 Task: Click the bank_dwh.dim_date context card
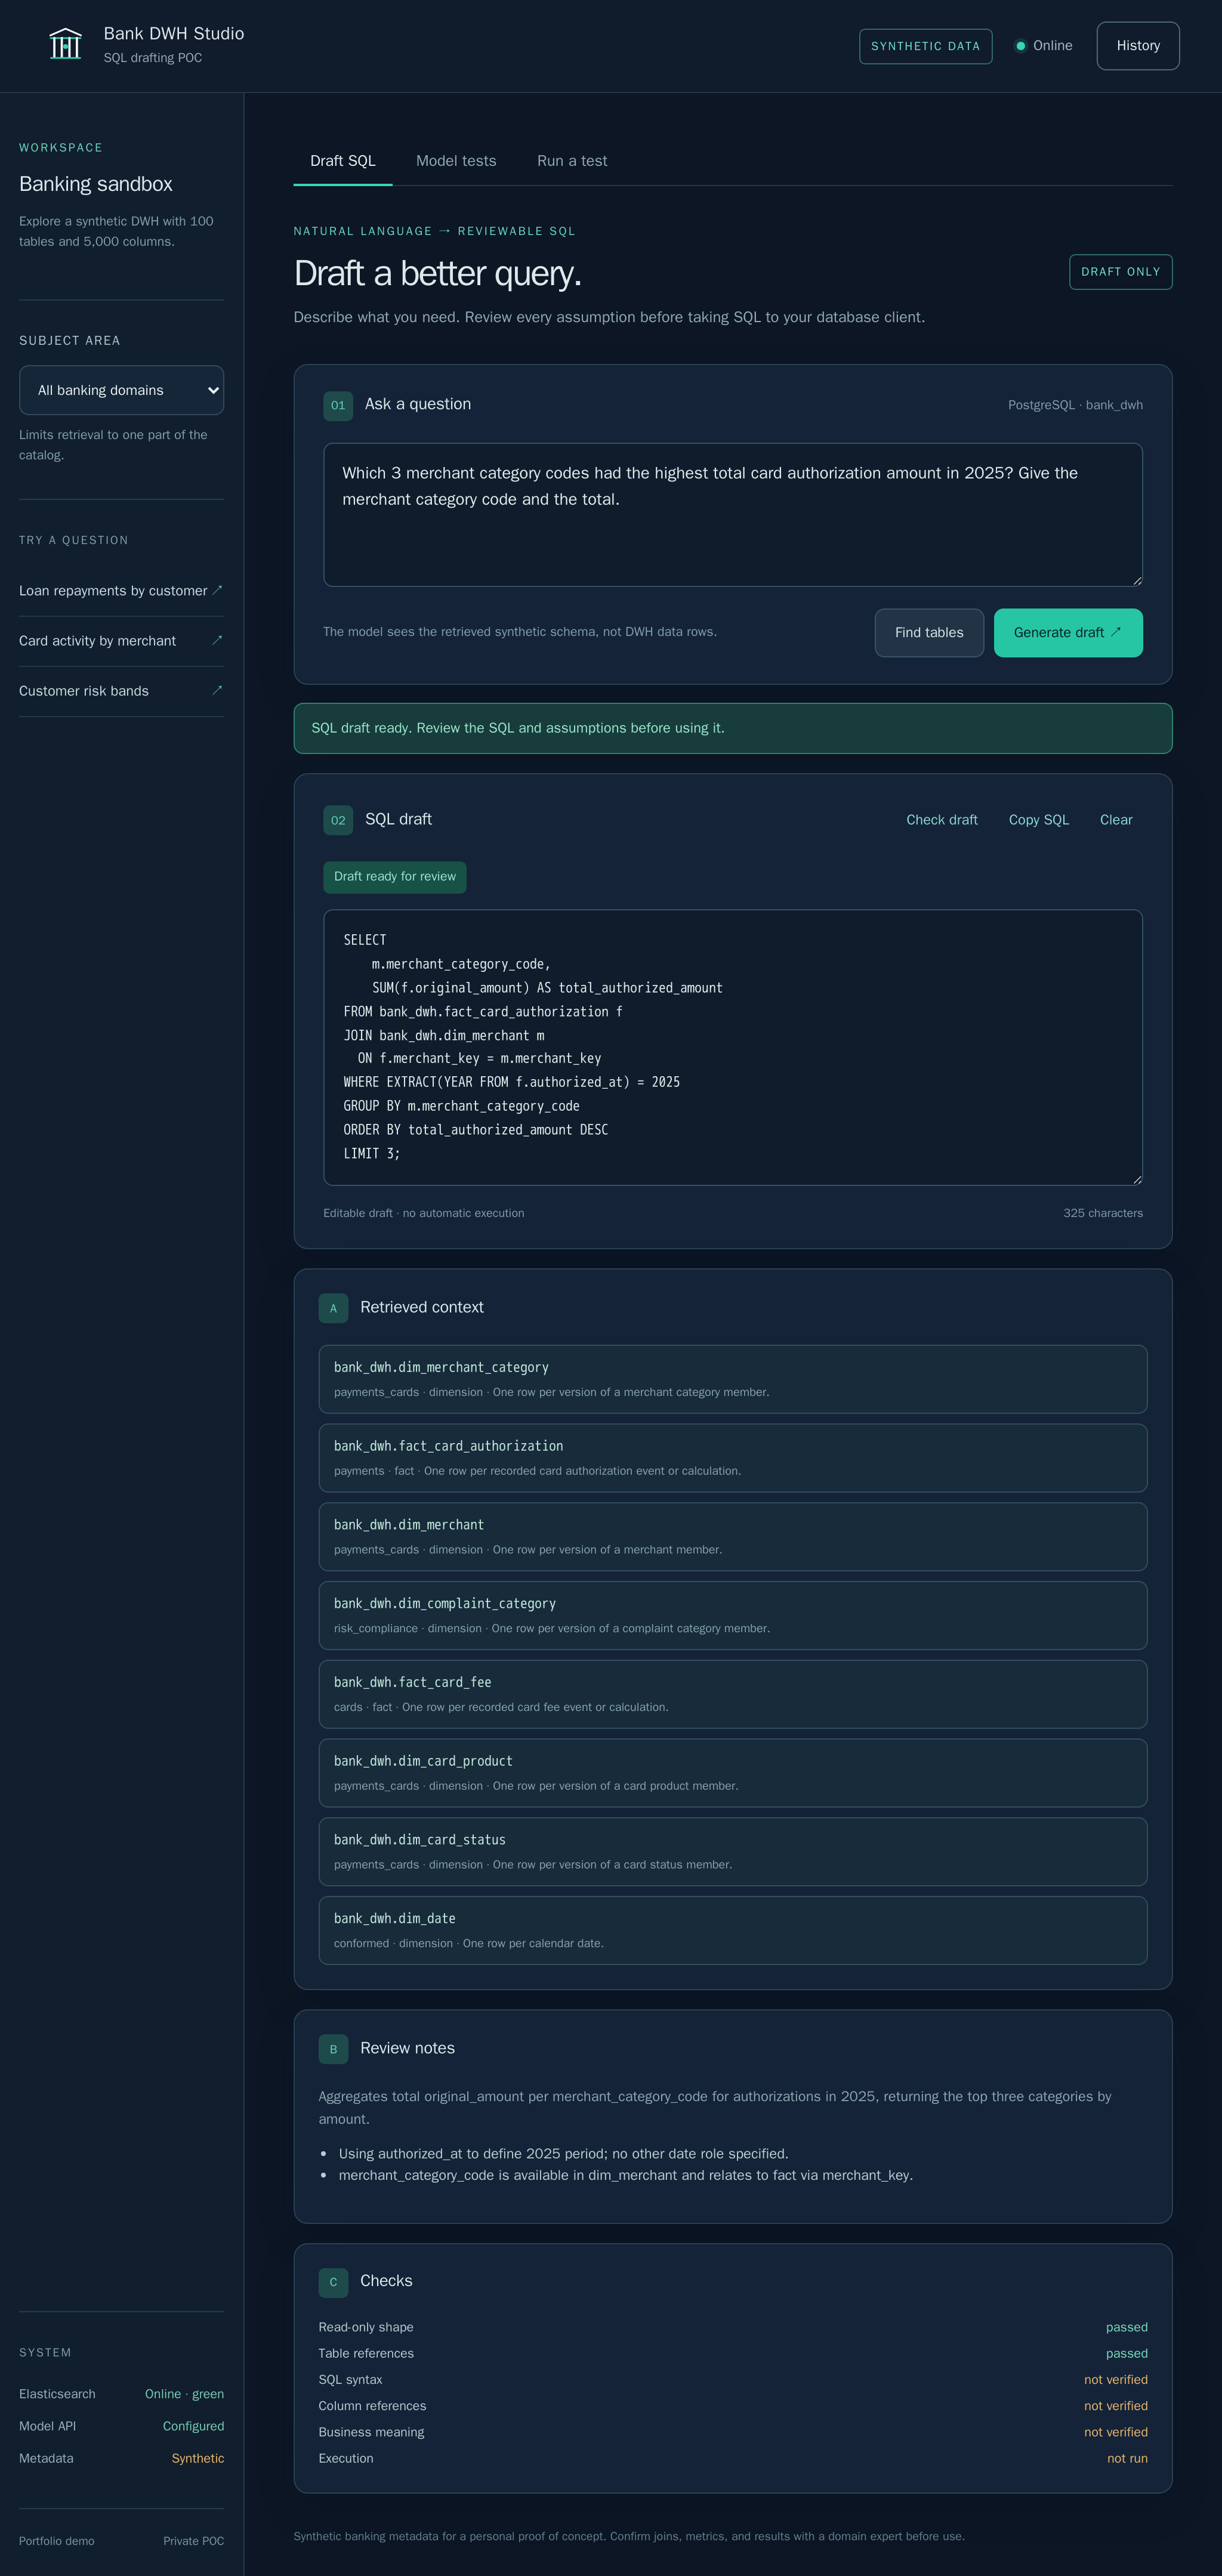point(733,1930)
